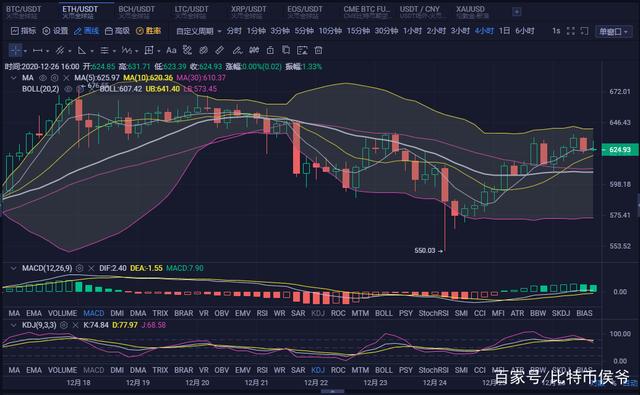Toggle the 画线 drawing pencil tool

(78, 31)
